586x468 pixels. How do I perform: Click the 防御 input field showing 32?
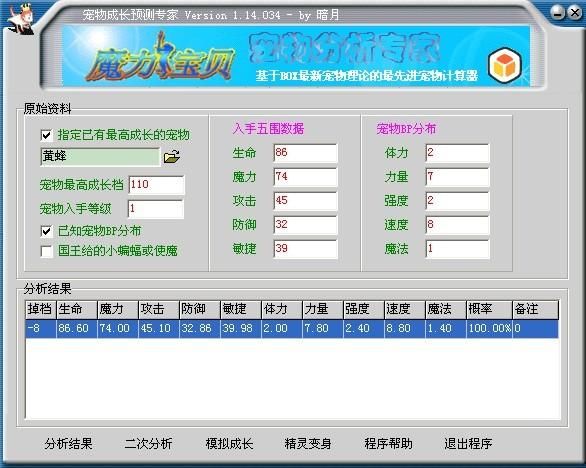pyautogui.click(x=305, y=225)
